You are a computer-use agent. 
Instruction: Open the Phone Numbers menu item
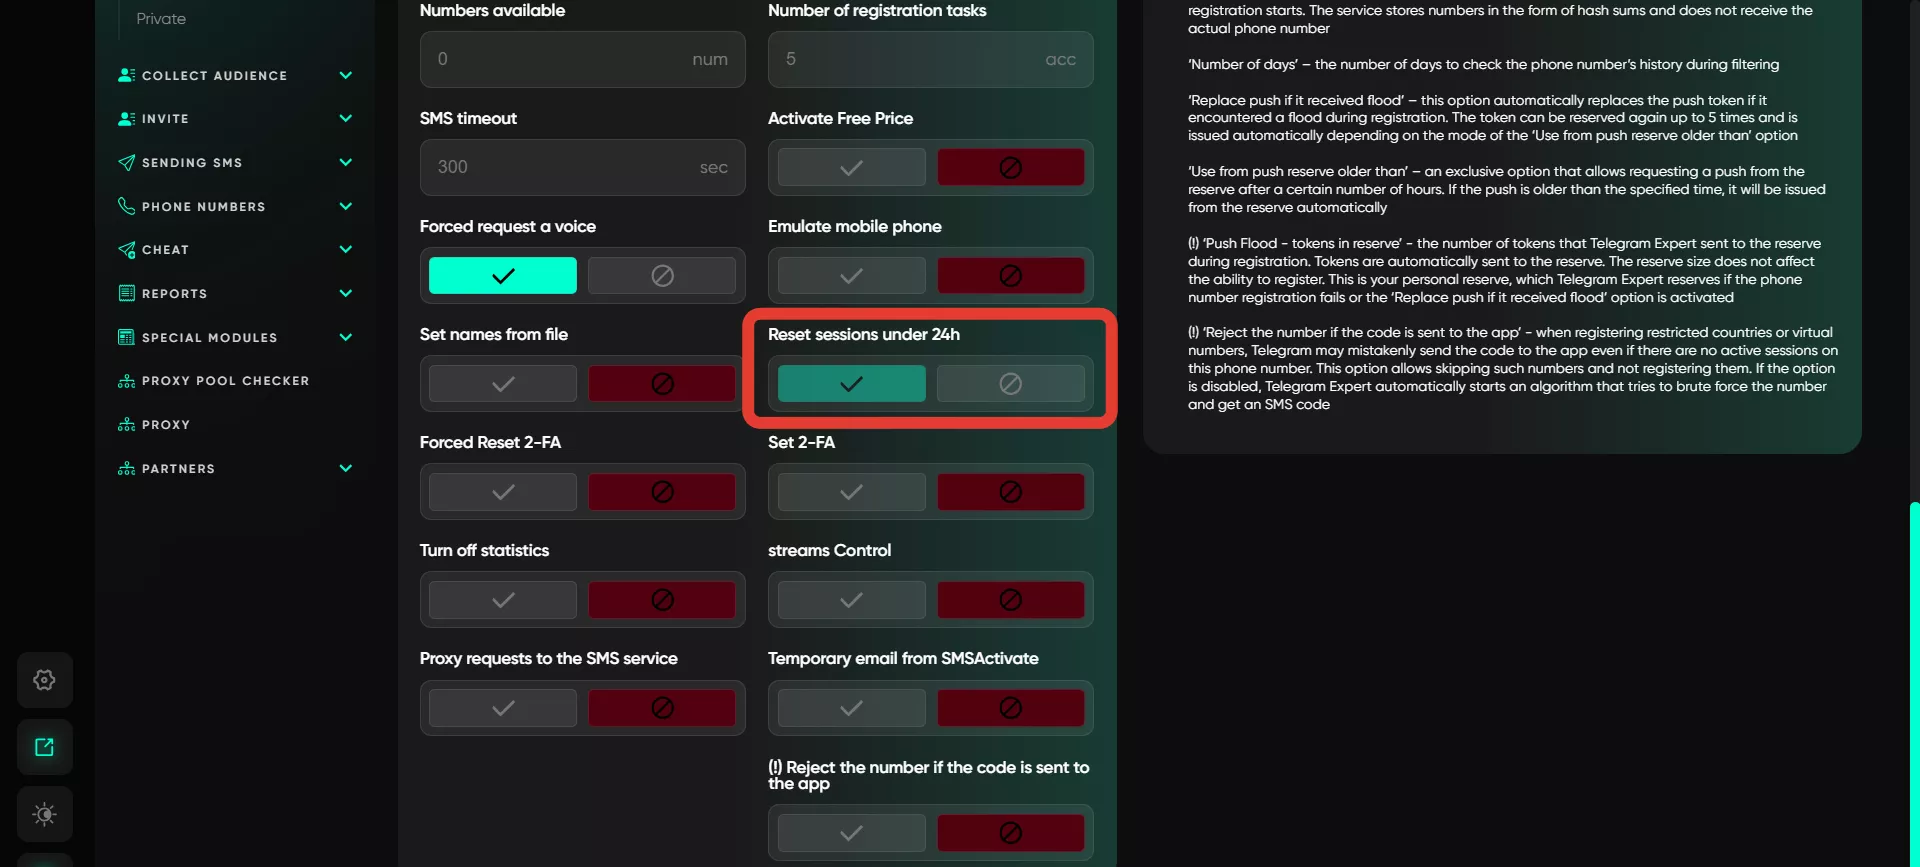coord(204,206)
